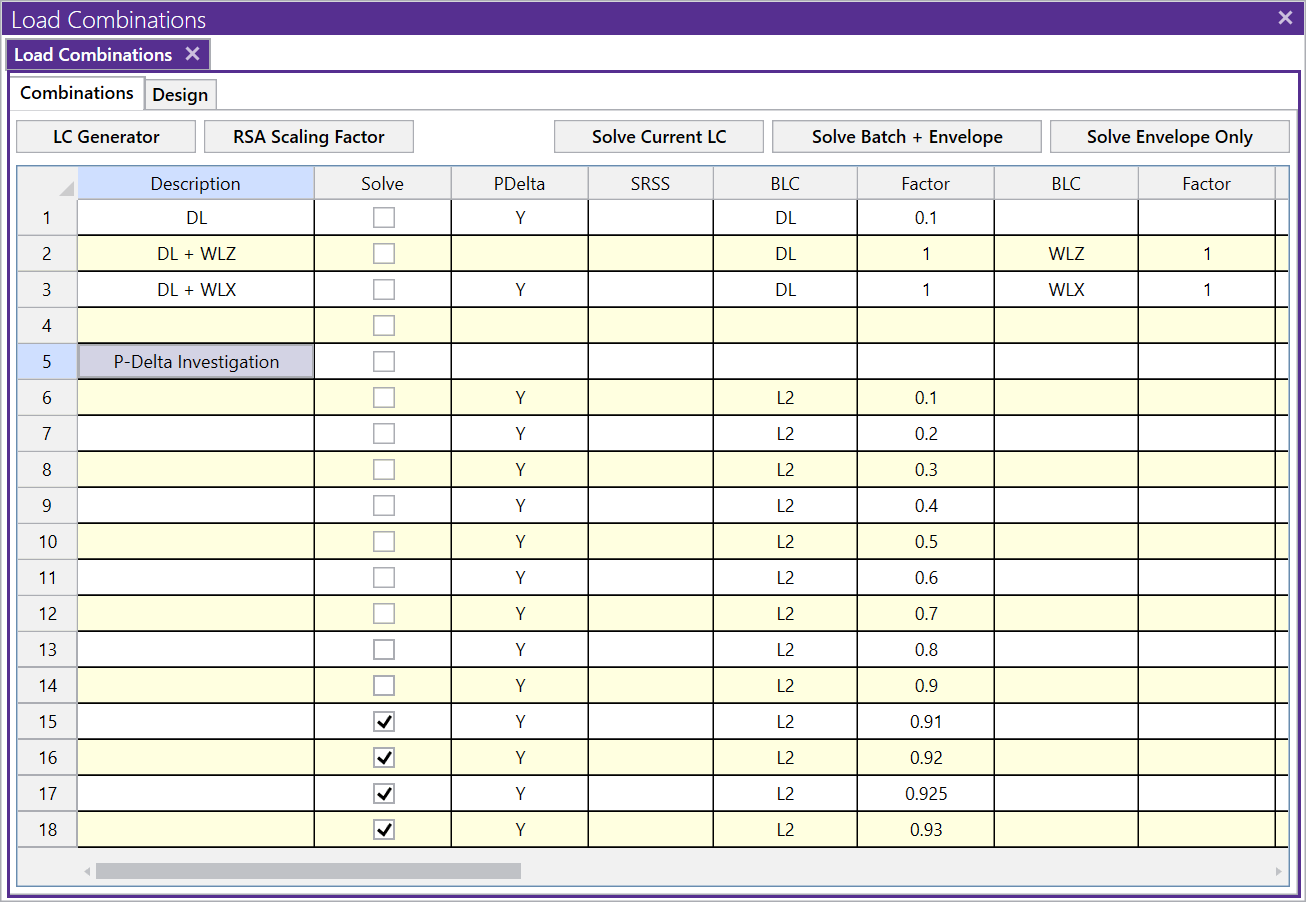Click Solve Envelope Only button
The height and width of the screenshot is (902, 1306).
1169,137
